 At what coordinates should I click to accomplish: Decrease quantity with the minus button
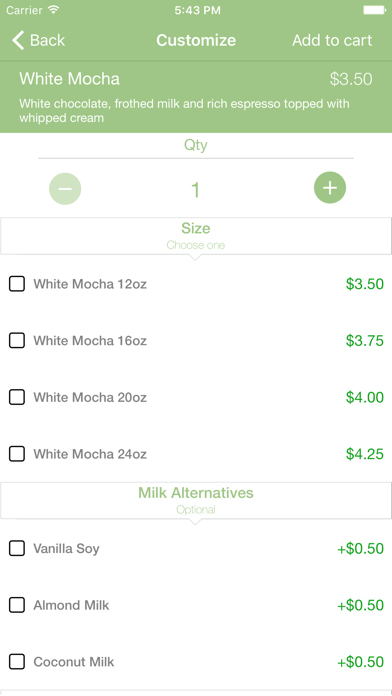65,189
